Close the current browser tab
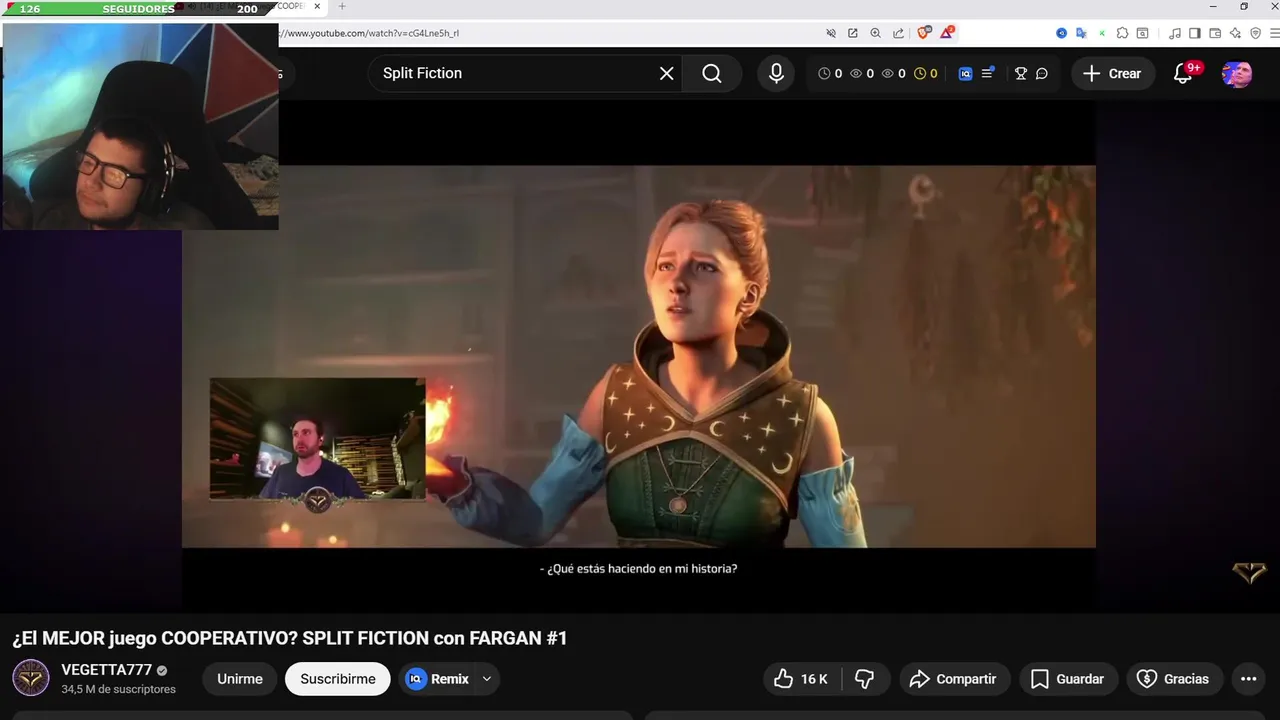Screen dimensions: 1280x720 point(318,6)
